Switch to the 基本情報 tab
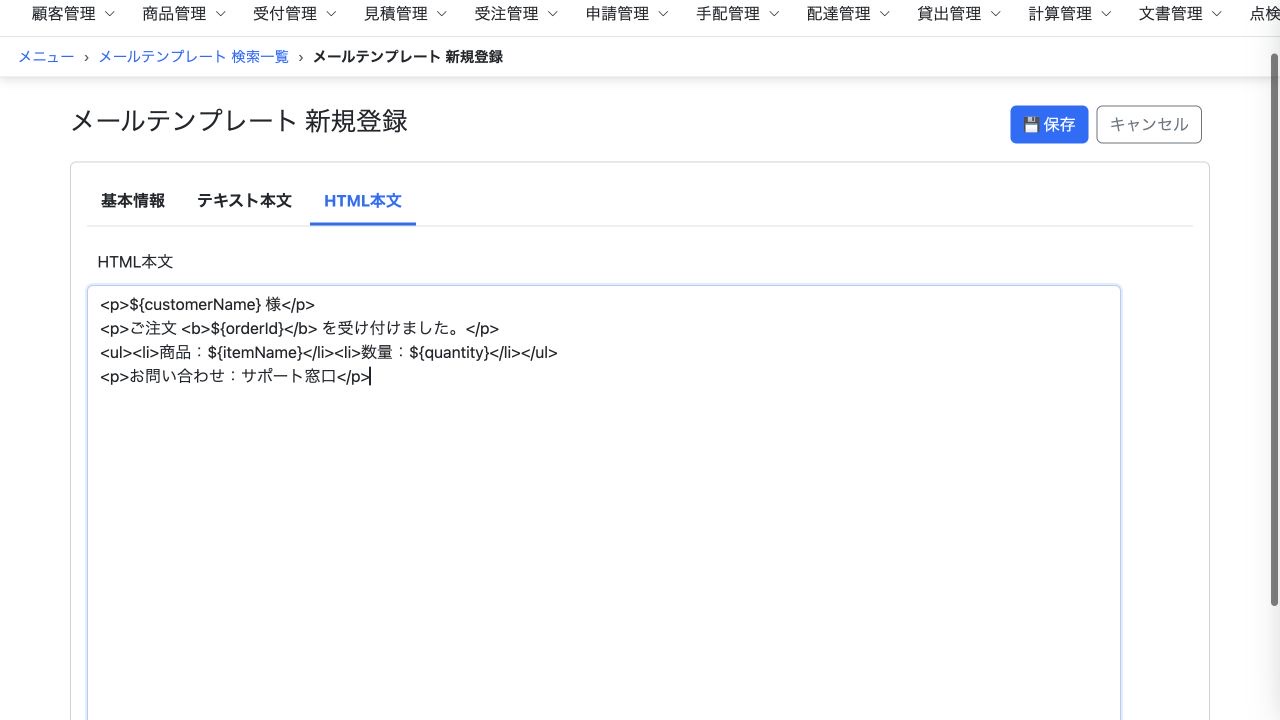The height and width of the screenshot is (720, 1280). point(133,201)
